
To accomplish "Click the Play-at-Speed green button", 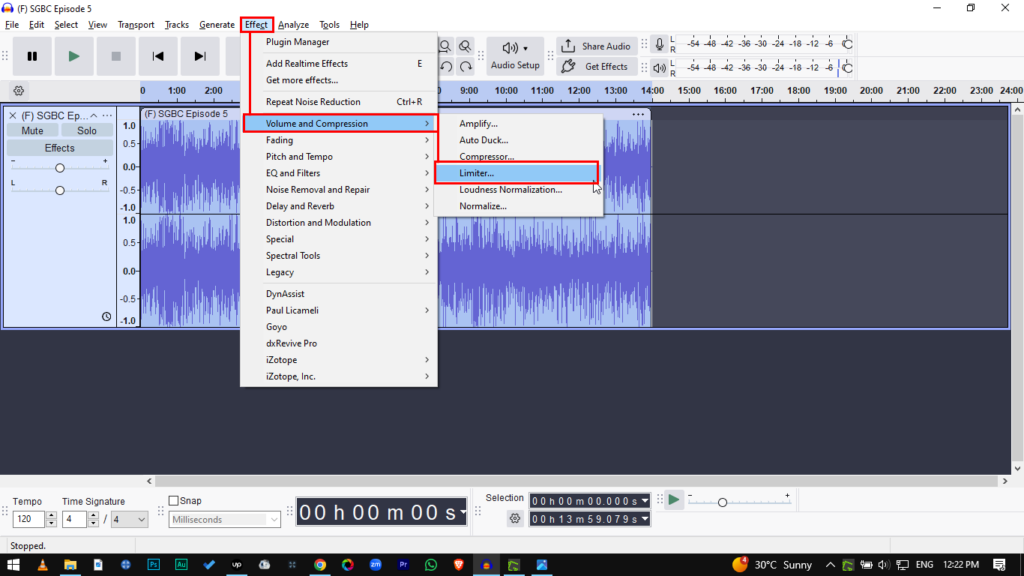I will pos(675,499).
